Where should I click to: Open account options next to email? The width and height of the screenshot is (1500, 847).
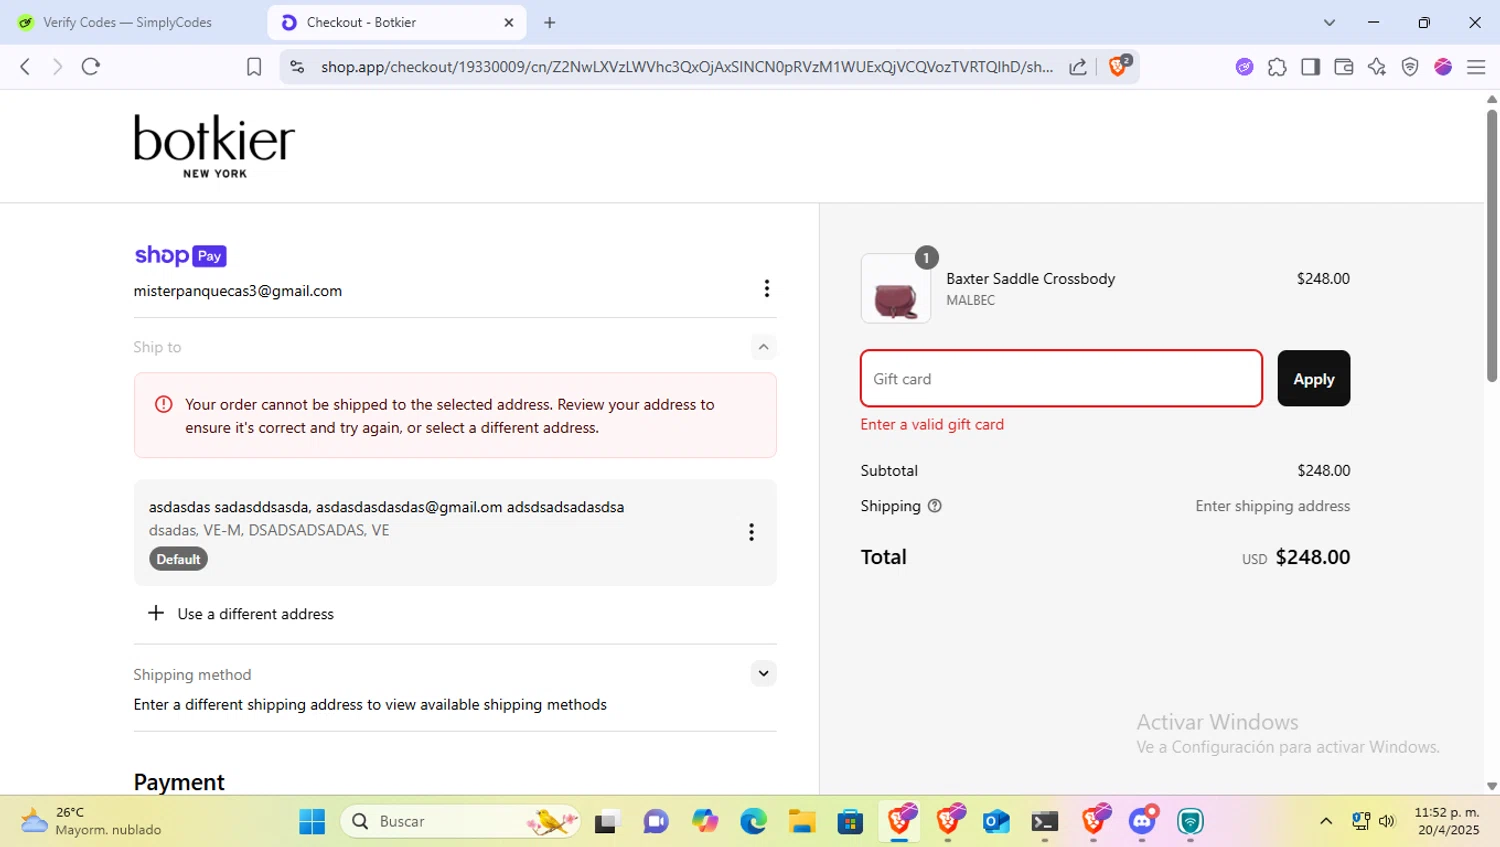(x=767, y=289)
